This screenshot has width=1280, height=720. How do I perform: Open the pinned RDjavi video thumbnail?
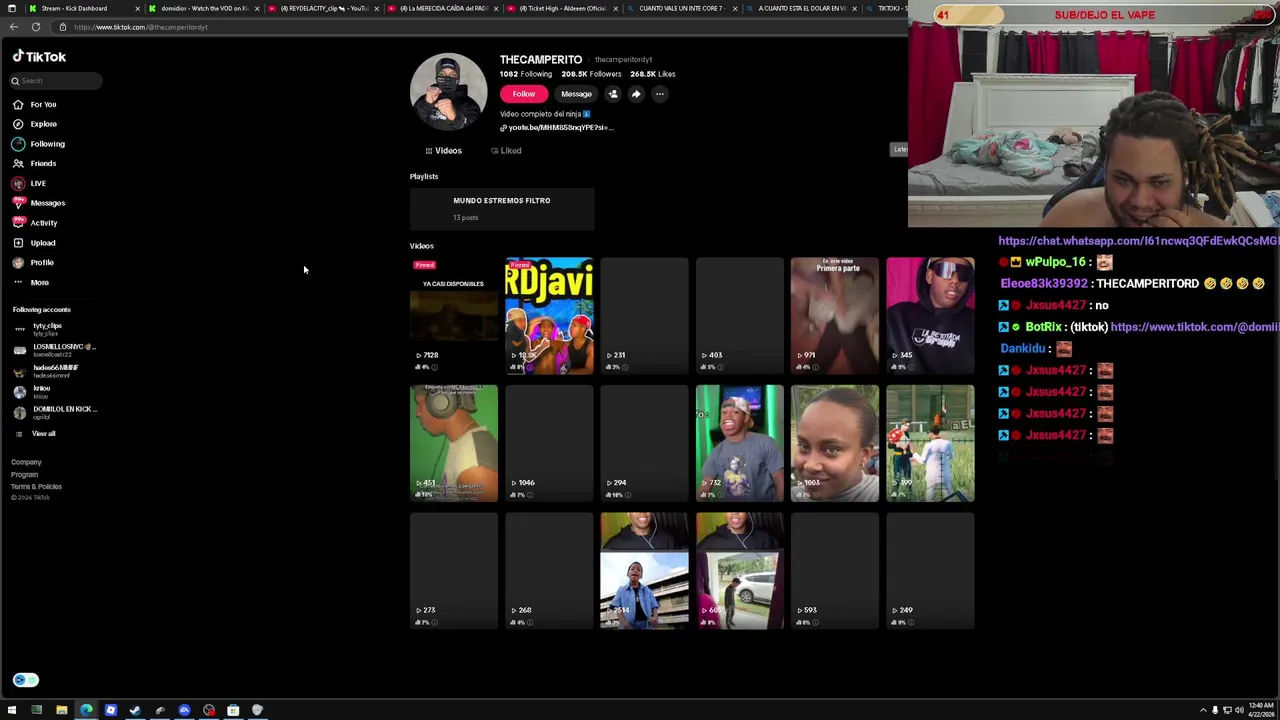click(549, 316)
